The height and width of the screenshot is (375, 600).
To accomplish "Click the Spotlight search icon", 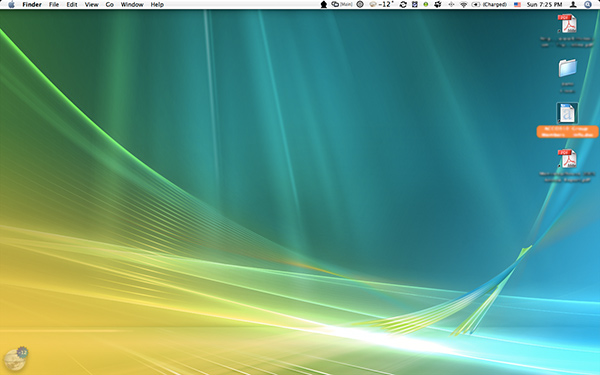I will (x=588, y=5).
